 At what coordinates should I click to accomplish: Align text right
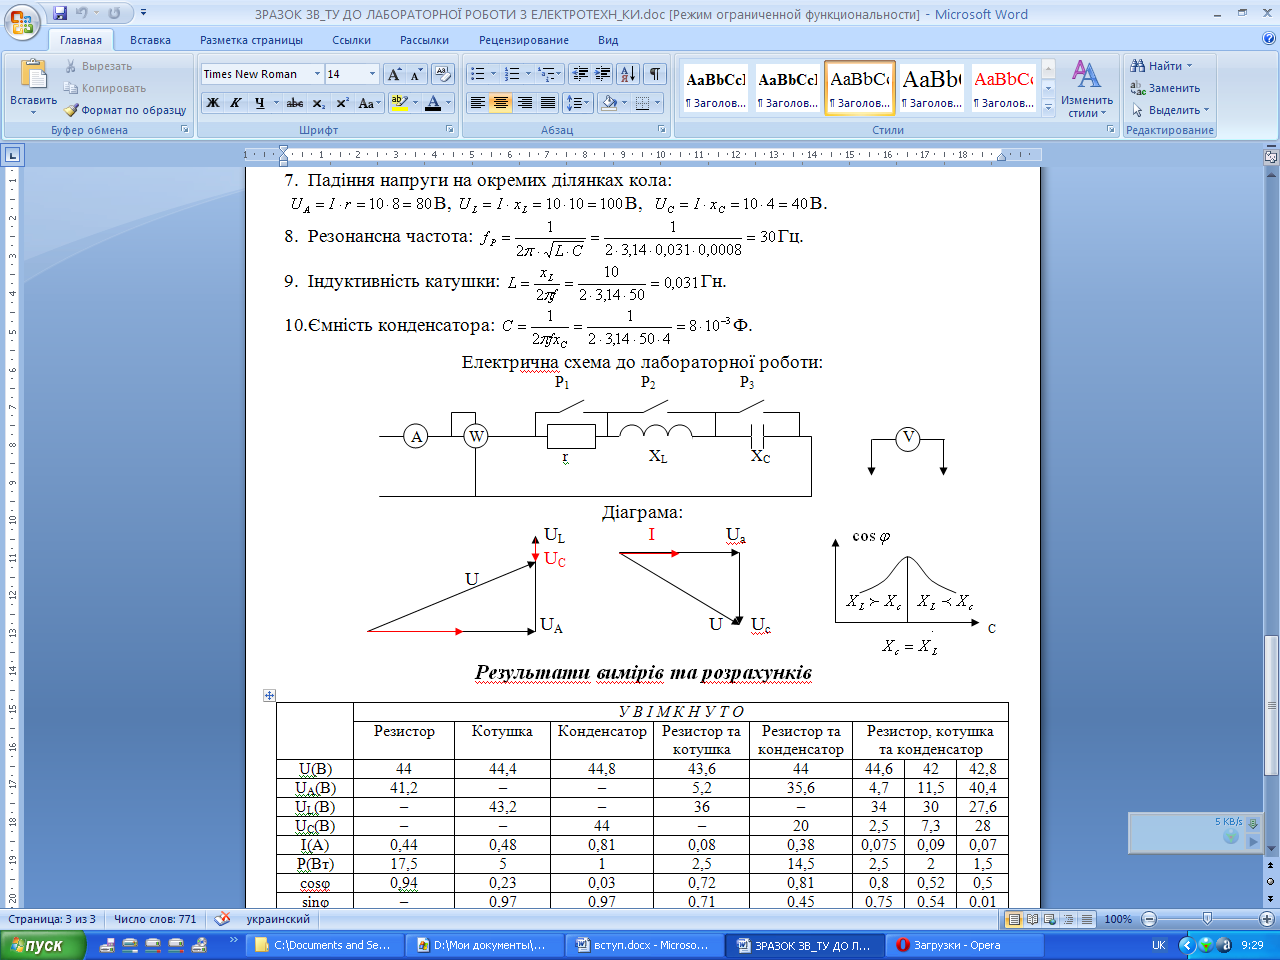click(x=525, y=102)
